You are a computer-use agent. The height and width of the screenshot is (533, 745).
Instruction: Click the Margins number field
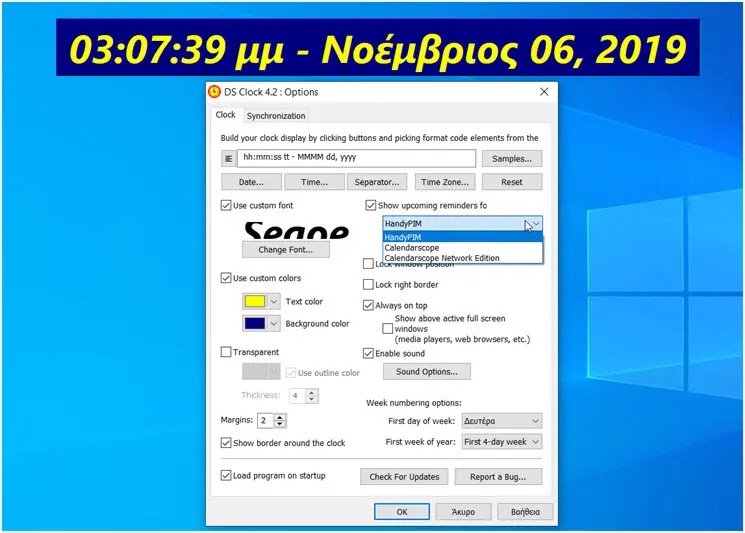pyautogui.click(x=266, y=420)
